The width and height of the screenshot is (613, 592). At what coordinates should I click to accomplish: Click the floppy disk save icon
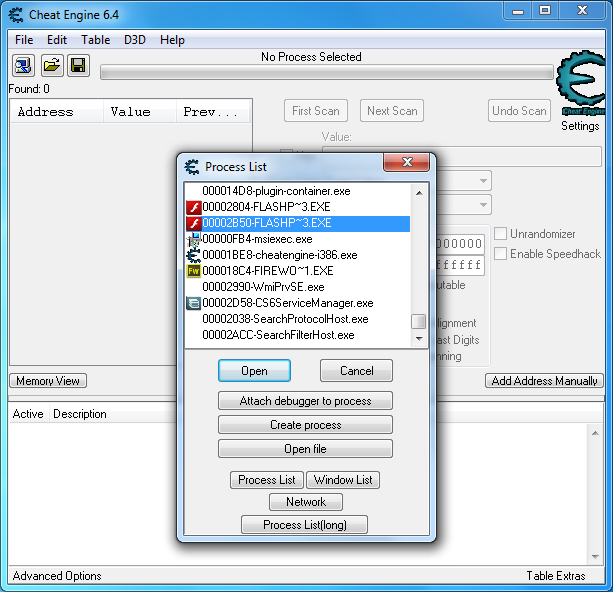point(79,65)
